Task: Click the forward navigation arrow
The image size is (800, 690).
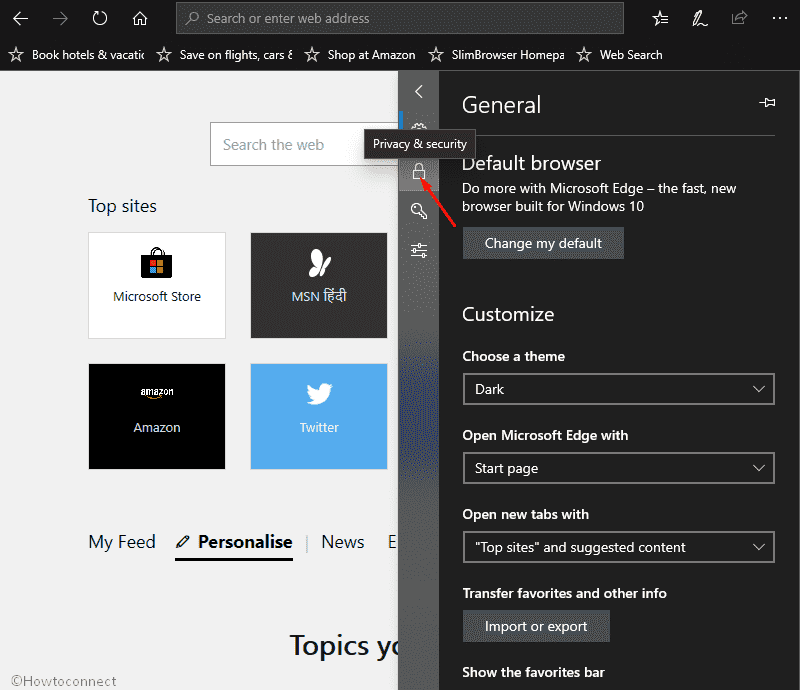Action: pyautogui.click(x=60, y=19)
